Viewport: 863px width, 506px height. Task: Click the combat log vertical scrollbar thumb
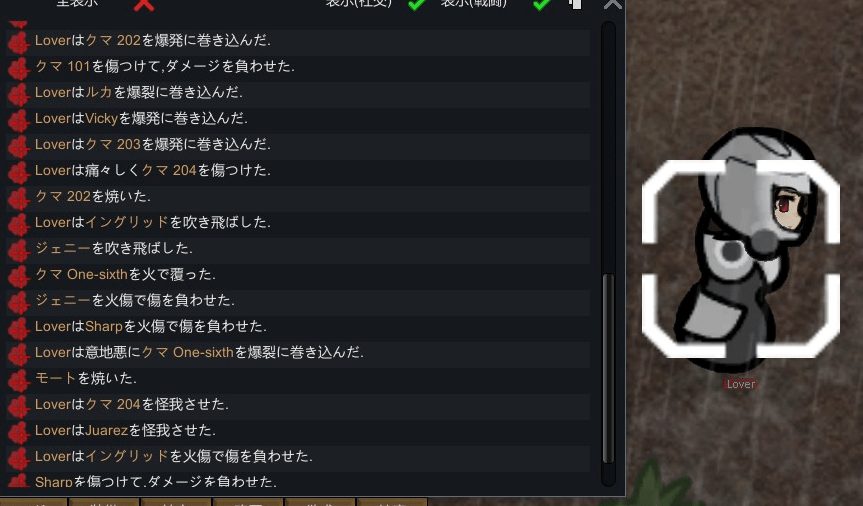tap(608, 368)
